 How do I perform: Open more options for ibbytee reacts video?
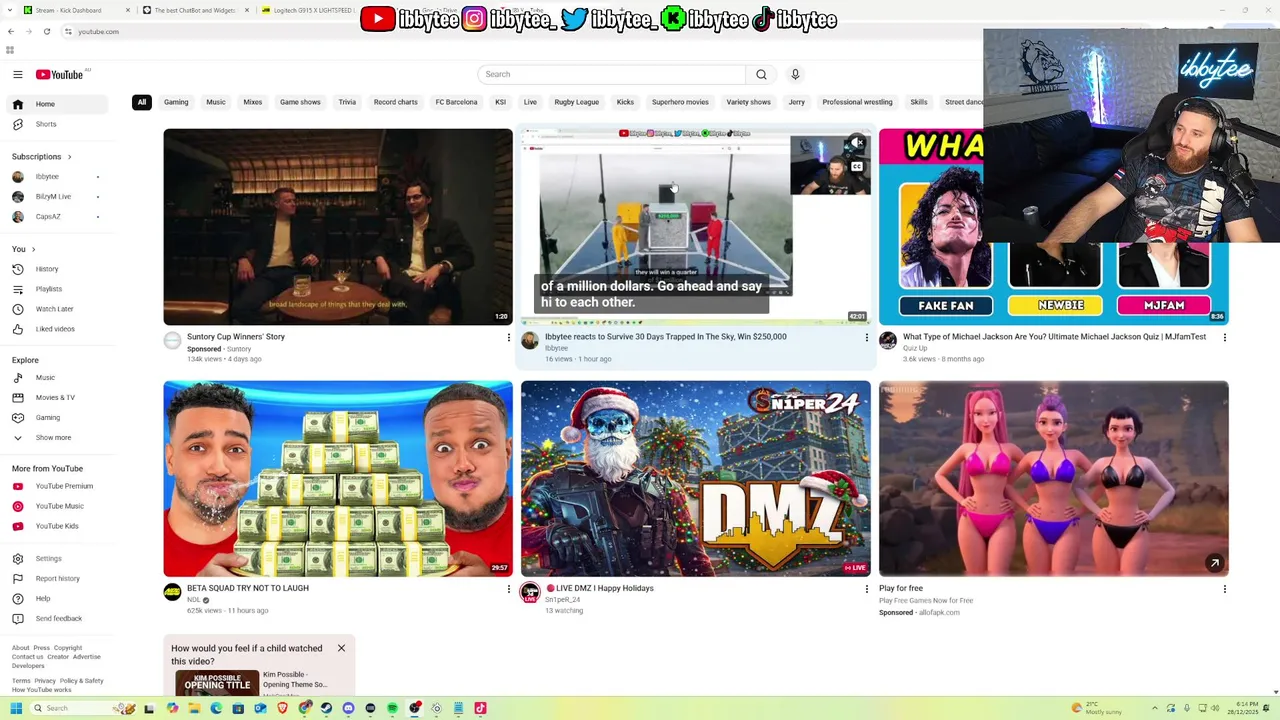867,338
